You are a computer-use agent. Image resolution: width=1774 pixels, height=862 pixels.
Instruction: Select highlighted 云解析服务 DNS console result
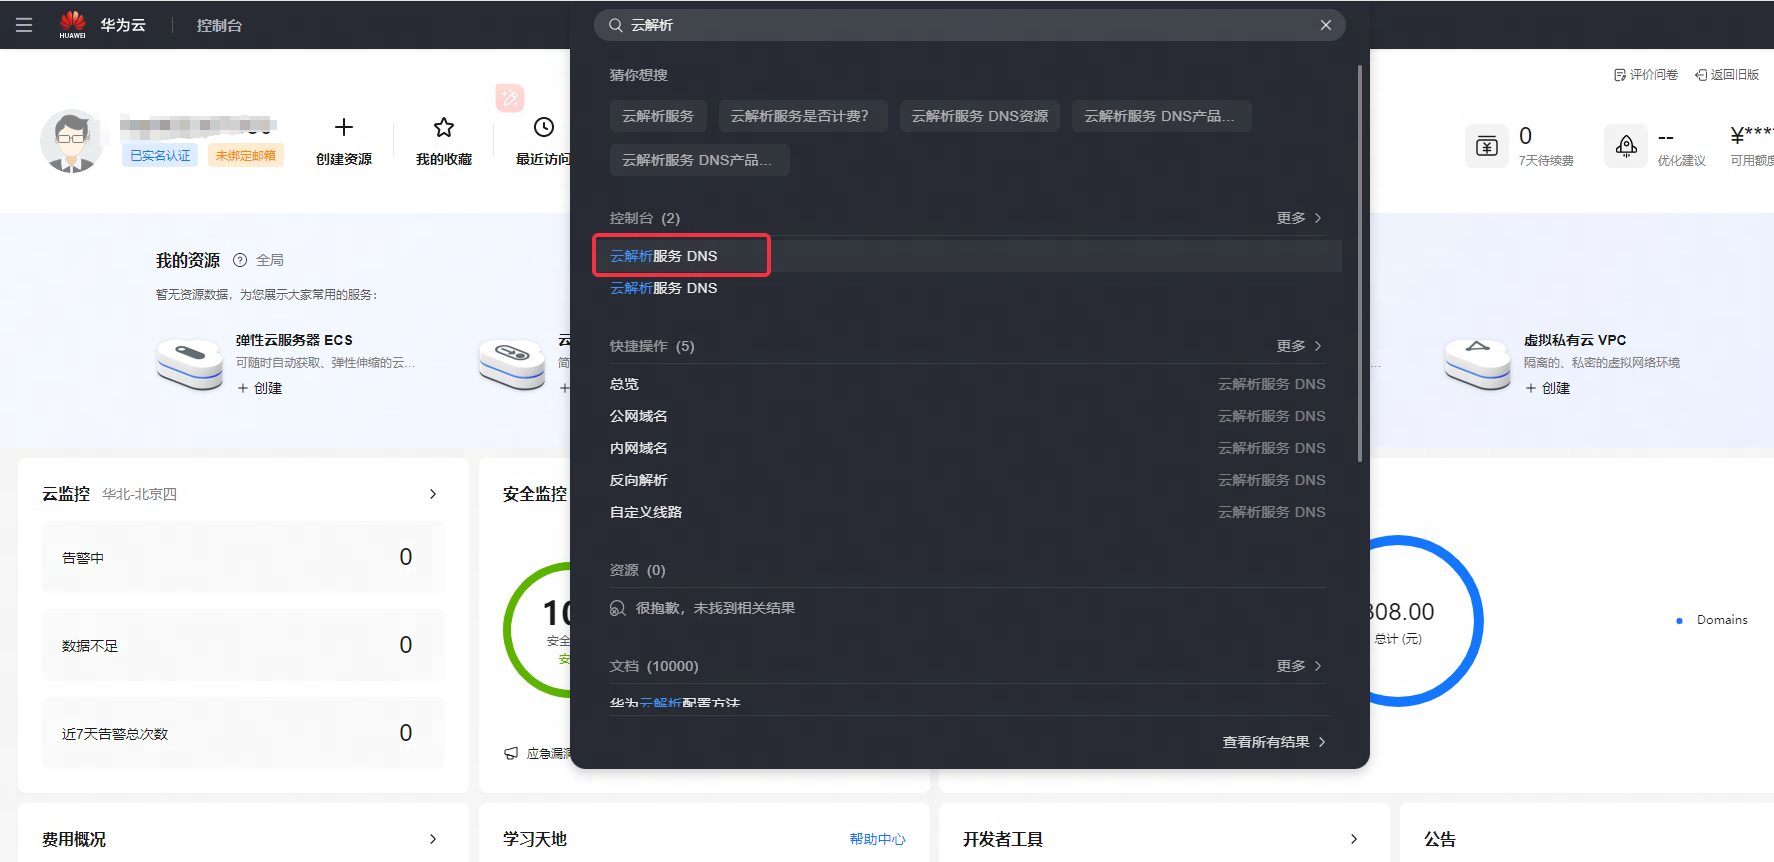pyautogui.click(x=664, y=256)
